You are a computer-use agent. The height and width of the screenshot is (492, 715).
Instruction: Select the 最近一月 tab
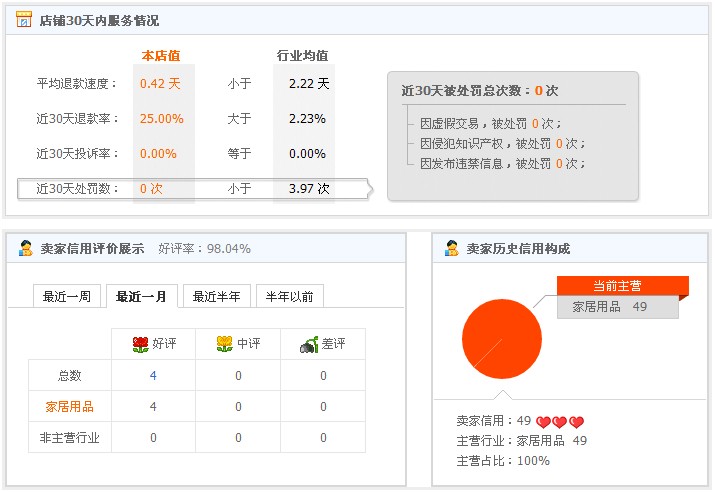pyautogui.click(x=141, y=297)
